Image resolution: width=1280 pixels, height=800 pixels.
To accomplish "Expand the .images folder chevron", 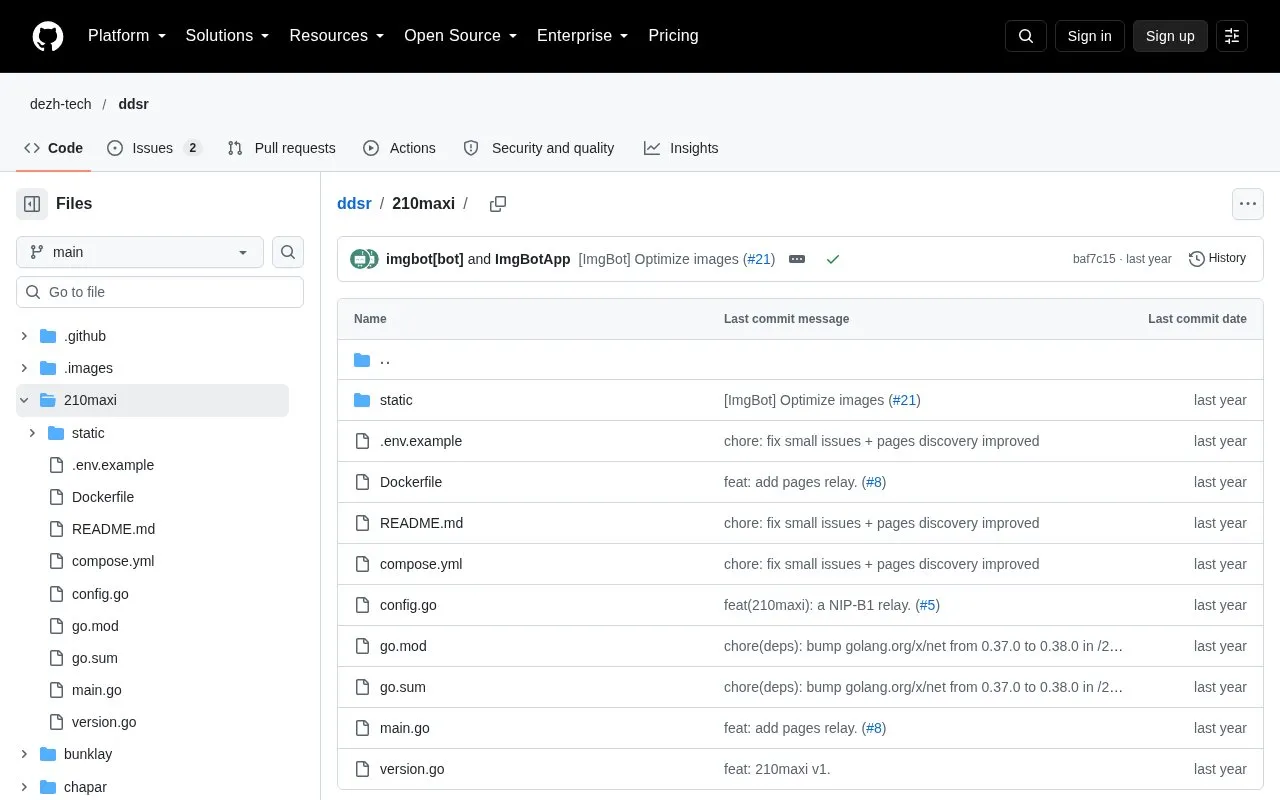I will 24,368.
